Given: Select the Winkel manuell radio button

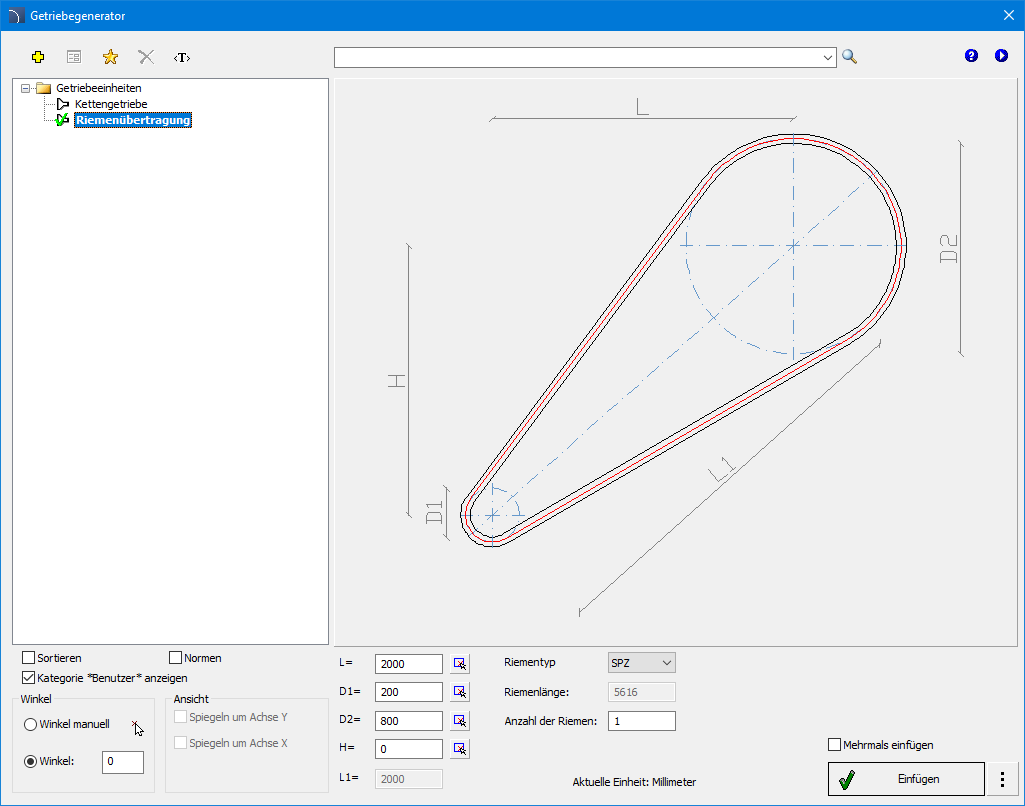Looking at the screenshot, I should (x=31, y=724).
